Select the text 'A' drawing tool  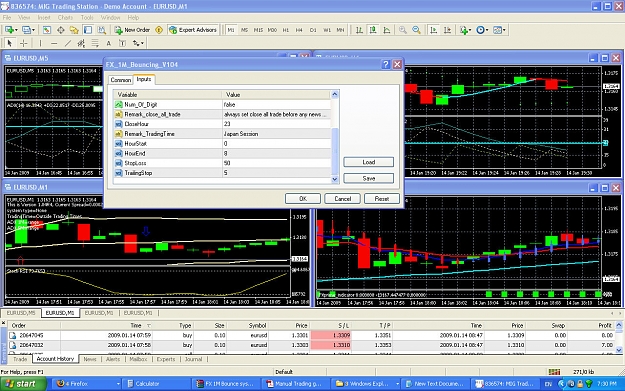(108, 43)
